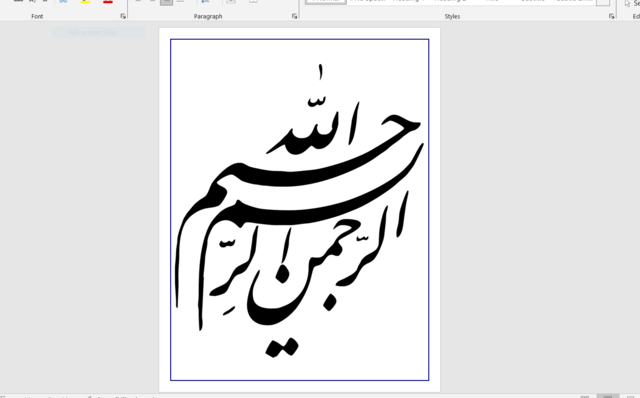Apply the red font color
640x398 pixels.
(x=108, y=2)
